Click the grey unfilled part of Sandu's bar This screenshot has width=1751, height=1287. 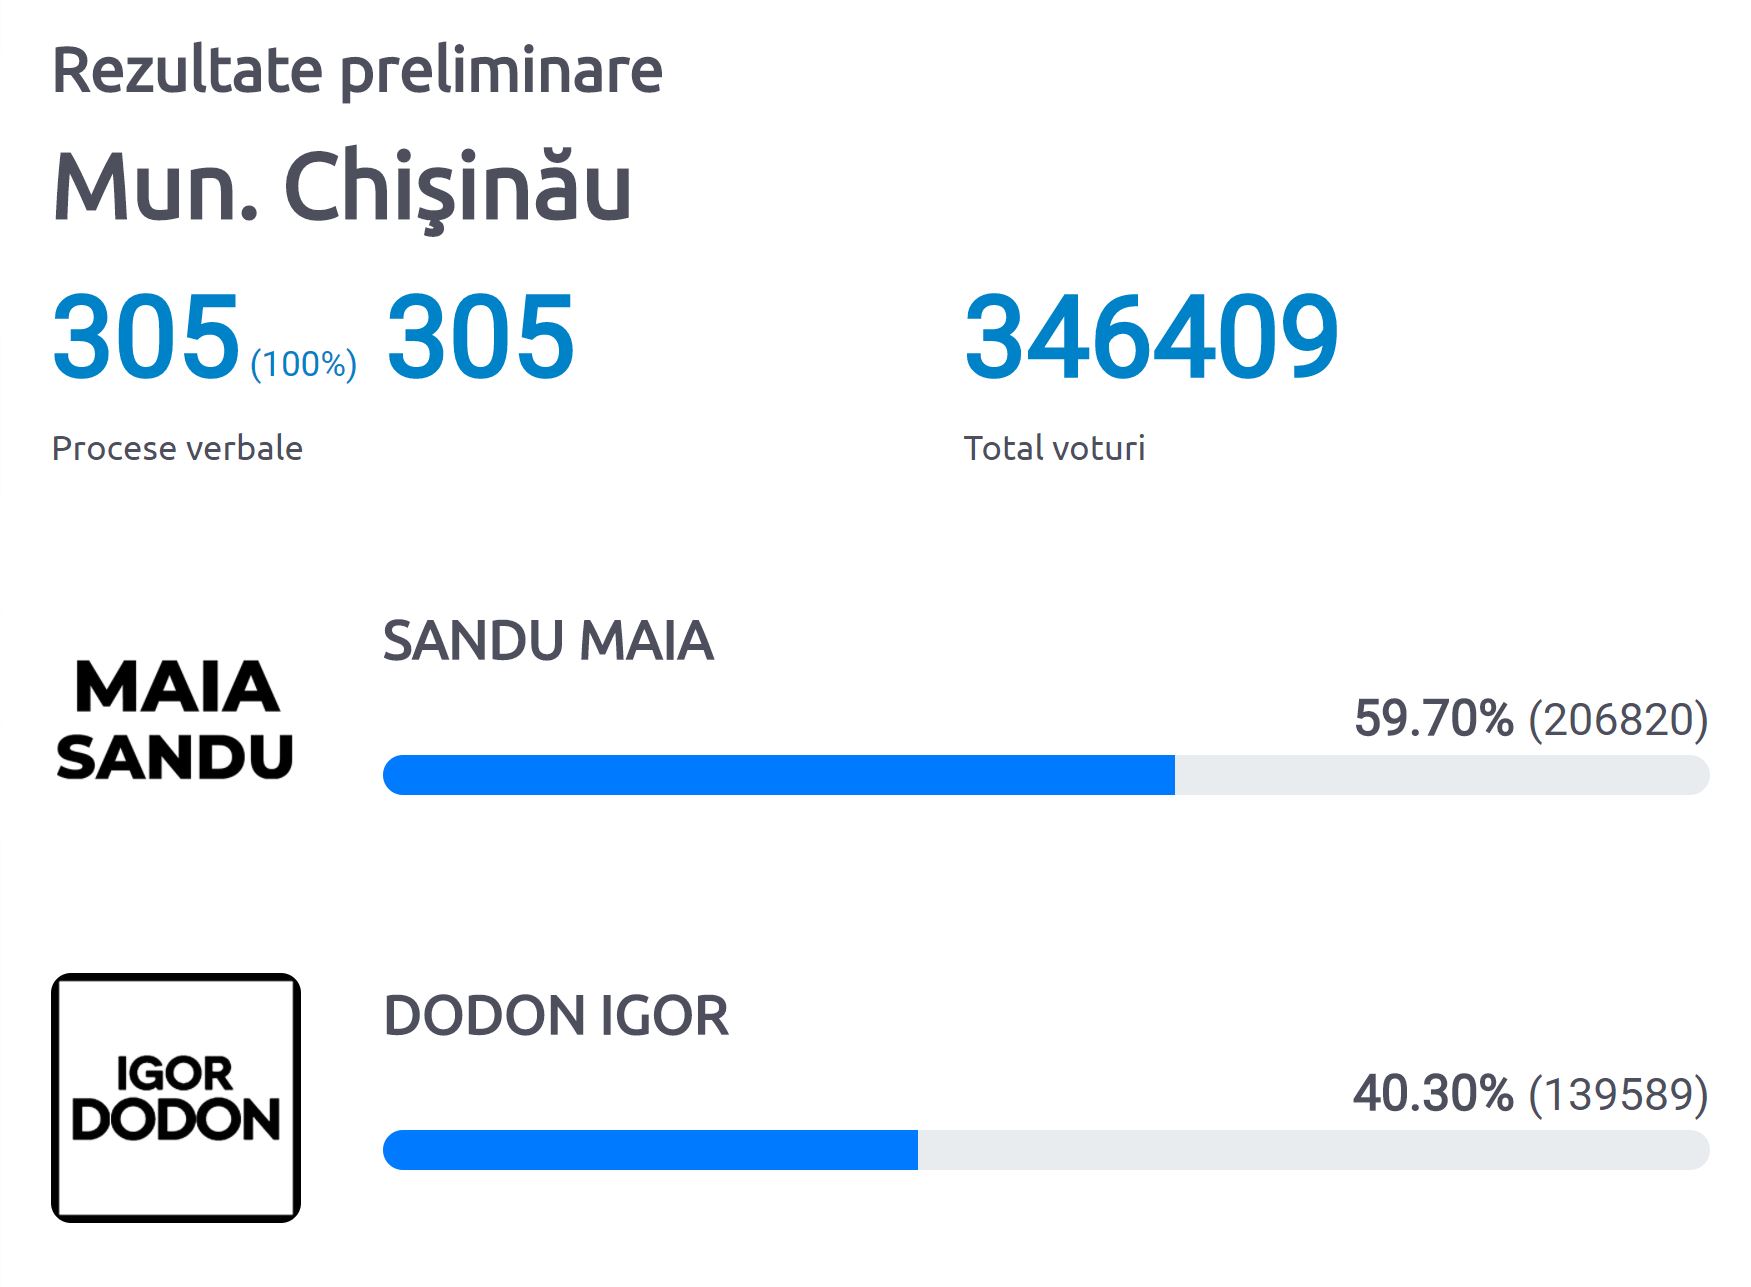[1442, 775]
